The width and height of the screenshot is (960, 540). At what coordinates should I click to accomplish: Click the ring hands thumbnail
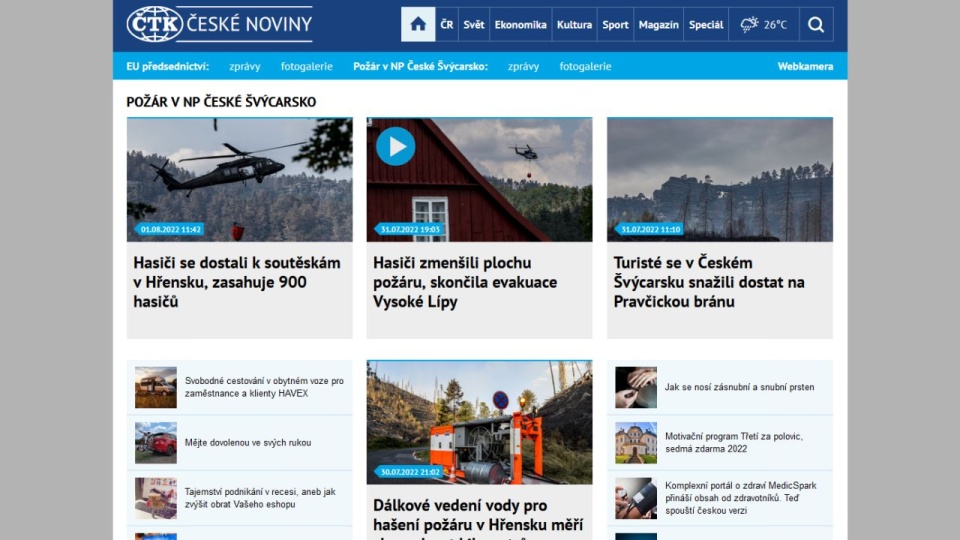636,388
